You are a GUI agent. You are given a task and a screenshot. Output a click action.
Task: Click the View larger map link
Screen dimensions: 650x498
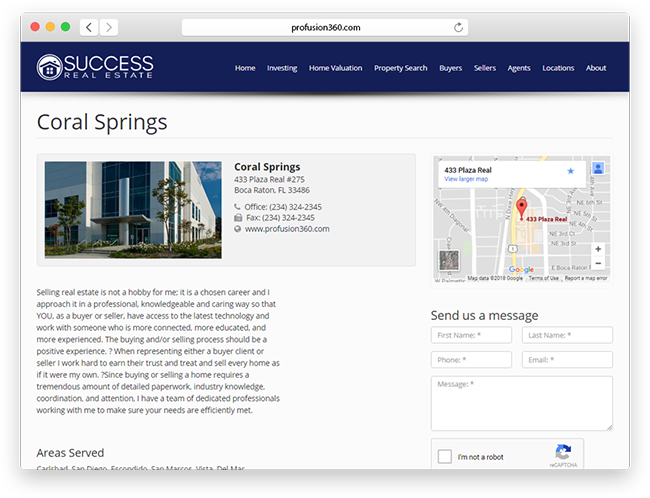tap(466, 179)
